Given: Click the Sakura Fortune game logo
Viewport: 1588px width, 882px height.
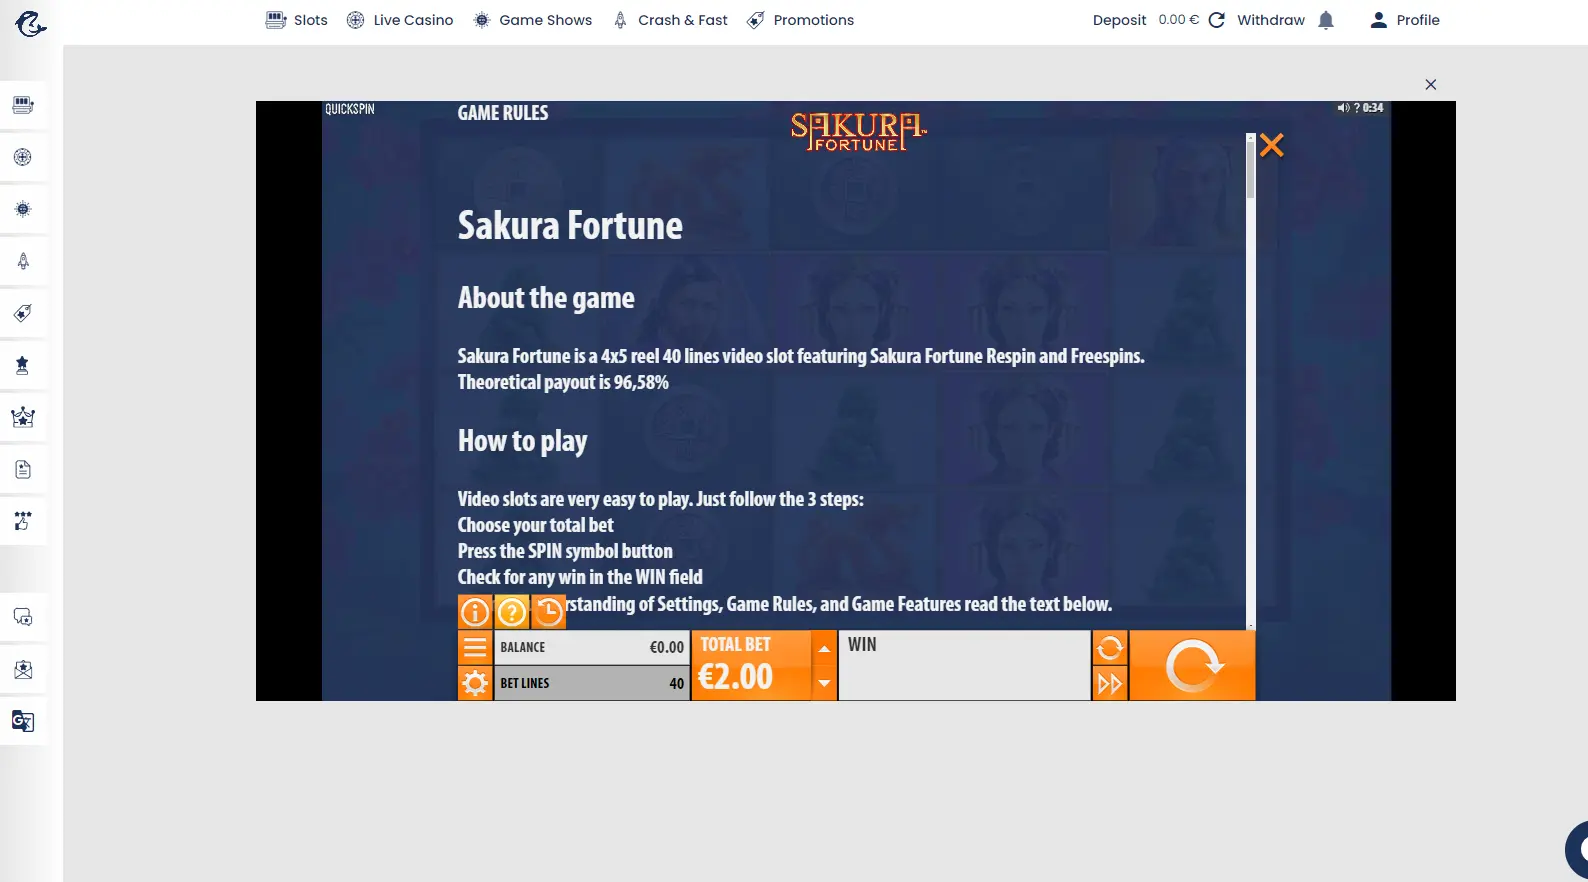Looking at the screenshot, I should coord(858,132).
